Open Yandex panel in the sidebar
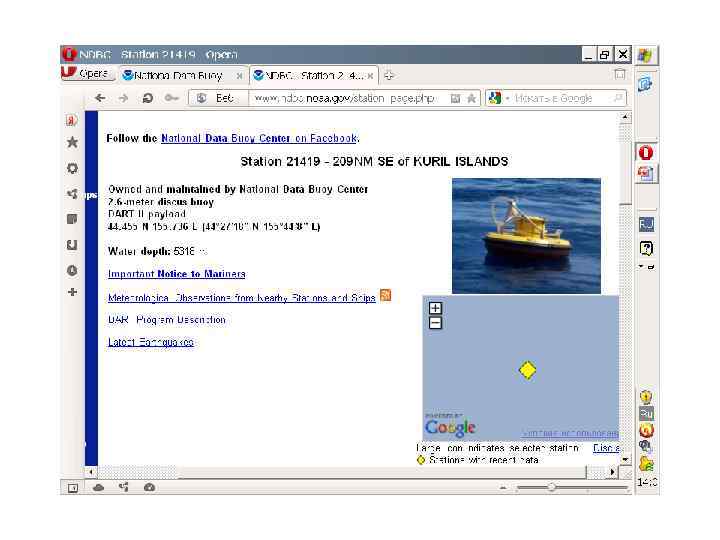Screen dimensions: 720x540 72,120
